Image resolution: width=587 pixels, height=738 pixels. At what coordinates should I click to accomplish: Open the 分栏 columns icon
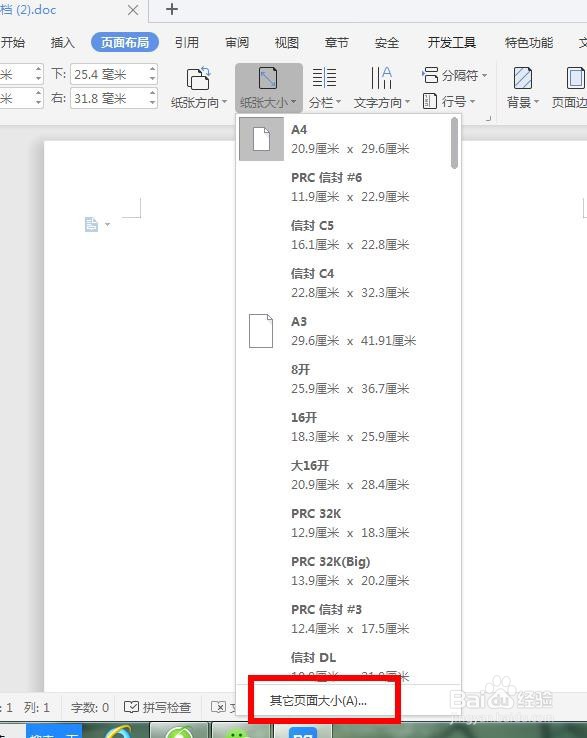(x=324, y=78)
